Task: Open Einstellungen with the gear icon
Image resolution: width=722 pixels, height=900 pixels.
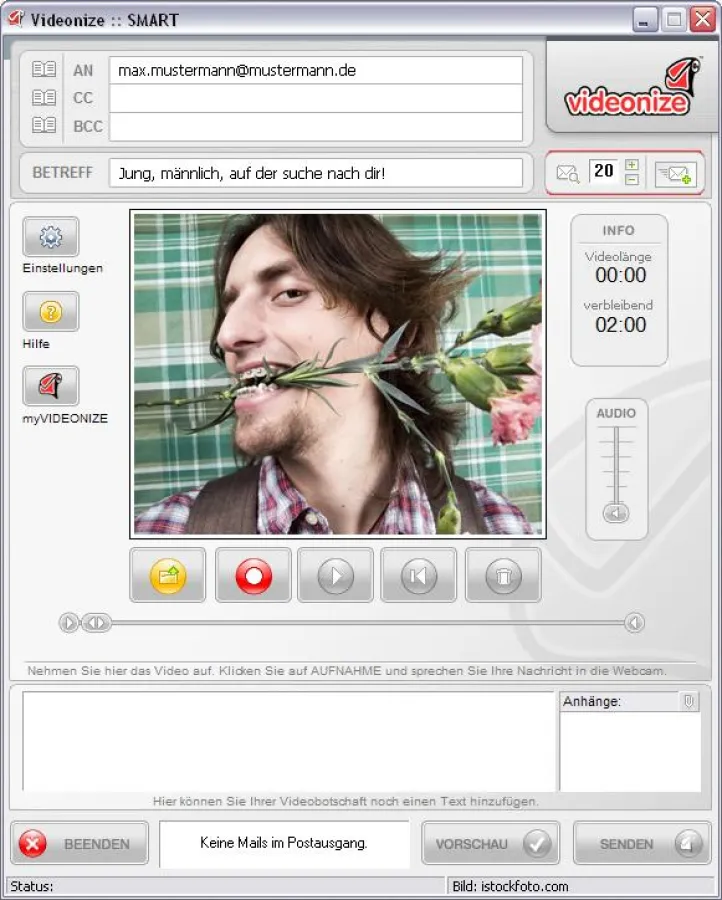Action: coord(51,237)
